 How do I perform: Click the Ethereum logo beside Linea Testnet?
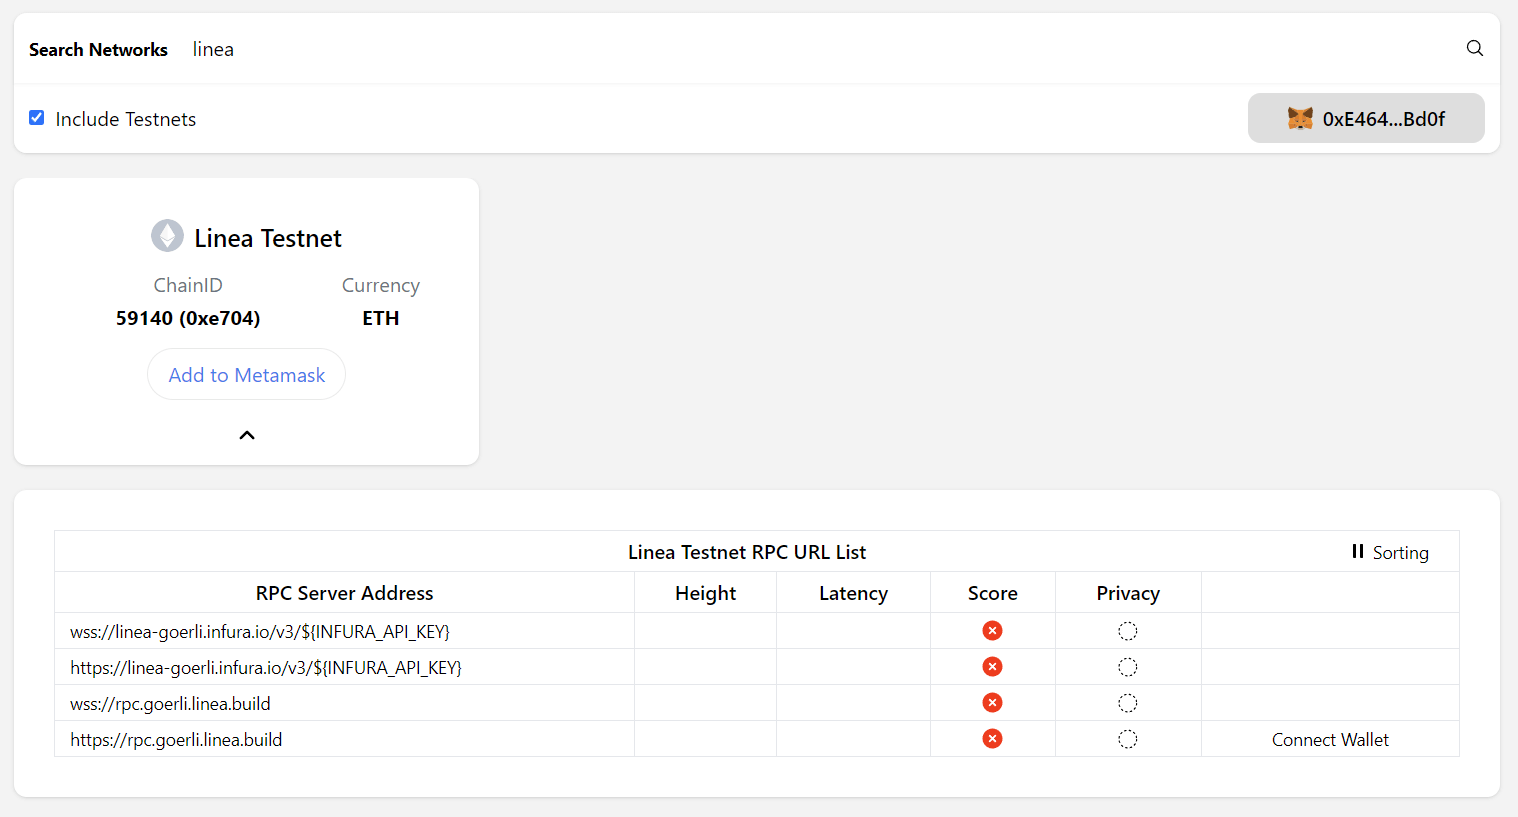click(167, 235)
